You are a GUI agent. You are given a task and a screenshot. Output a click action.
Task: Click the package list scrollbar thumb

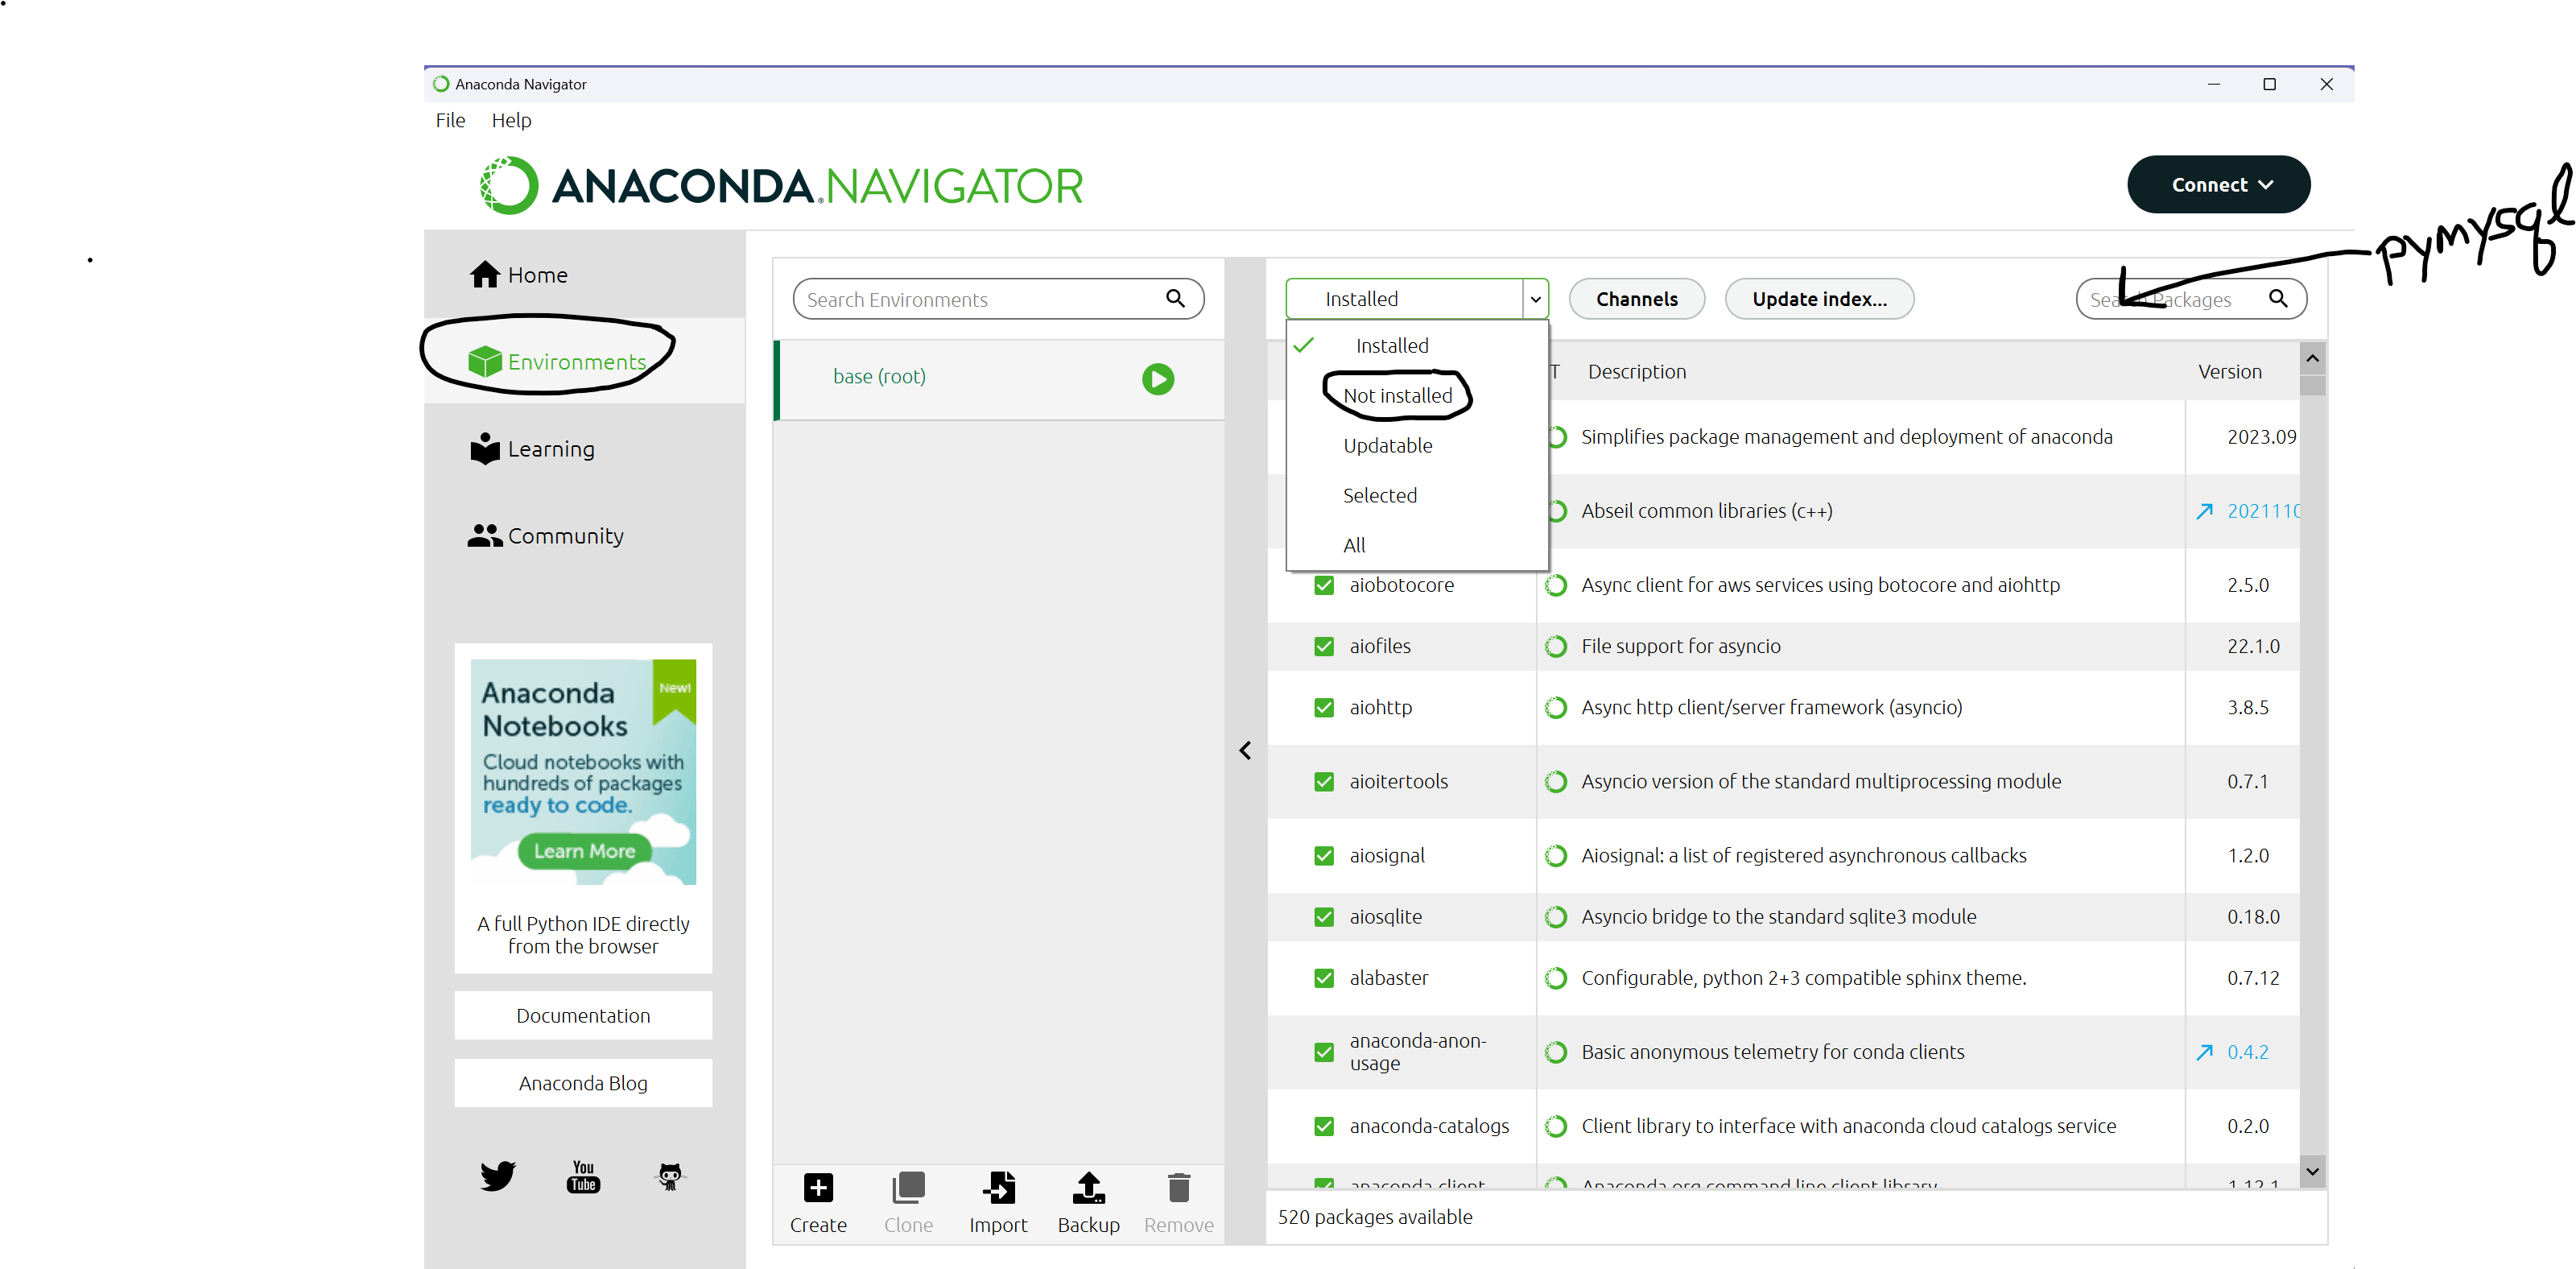pos(2313,385)
